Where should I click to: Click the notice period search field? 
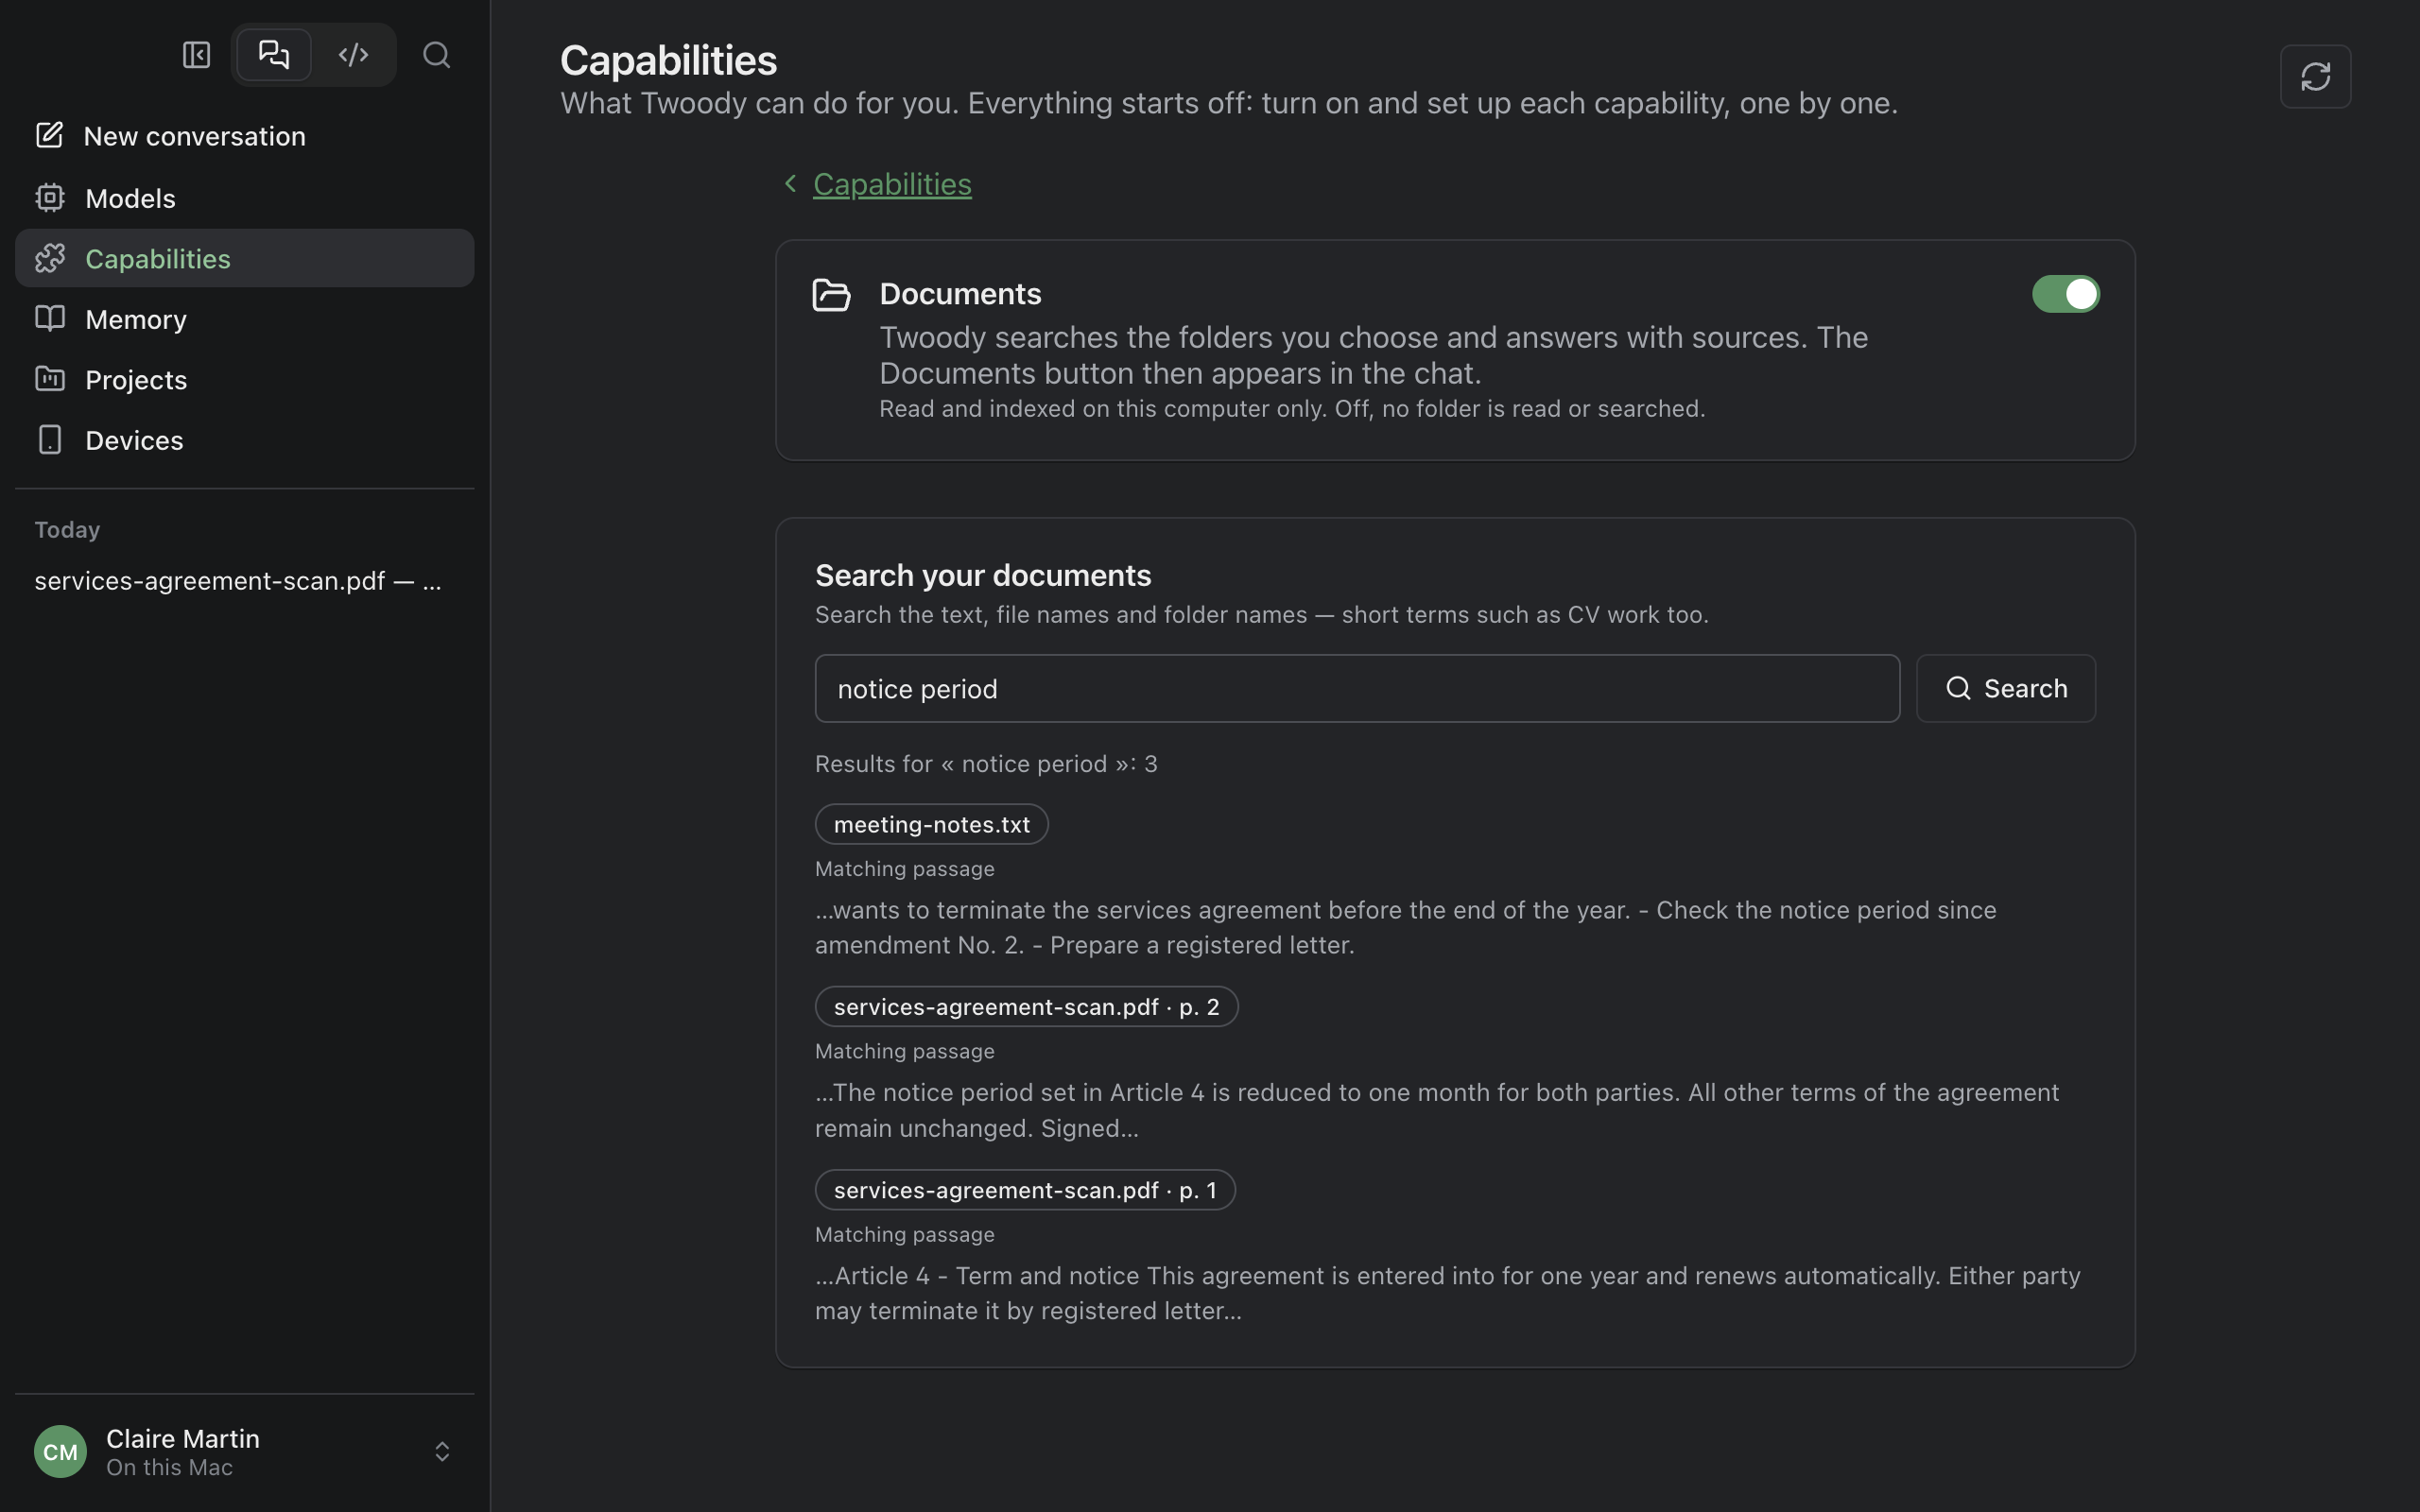pos(1357,688)
